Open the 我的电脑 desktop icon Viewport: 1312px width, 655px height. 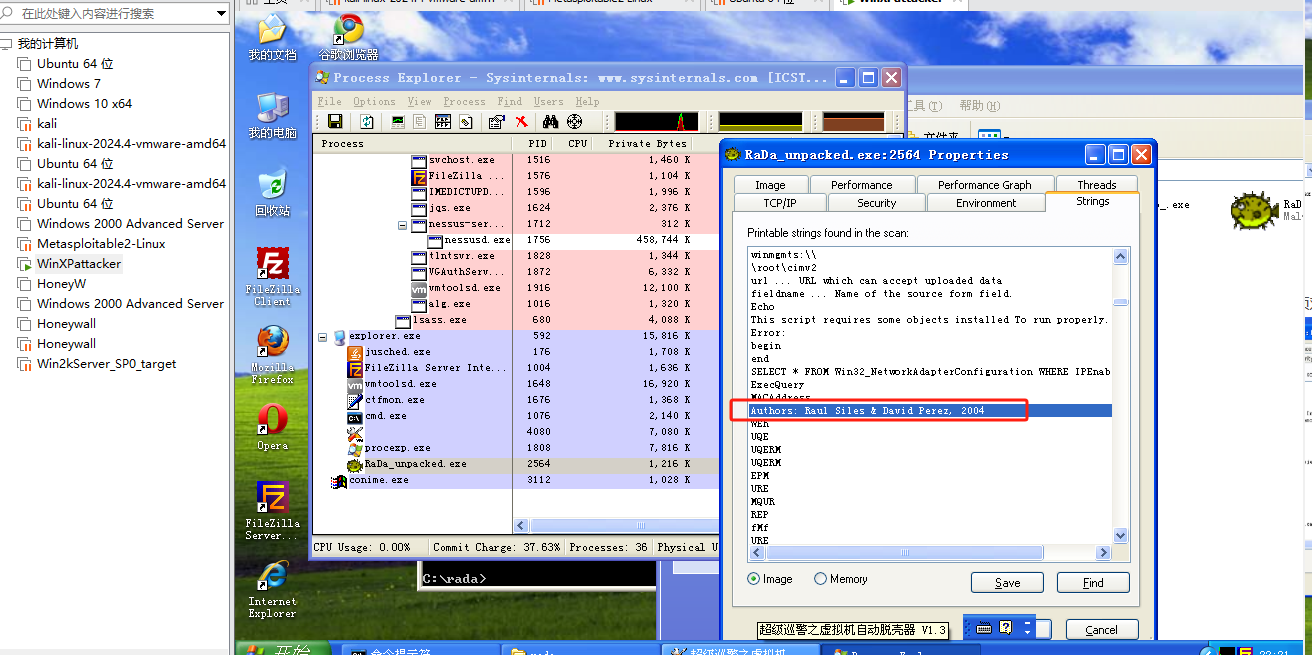(x=272, y=116)
